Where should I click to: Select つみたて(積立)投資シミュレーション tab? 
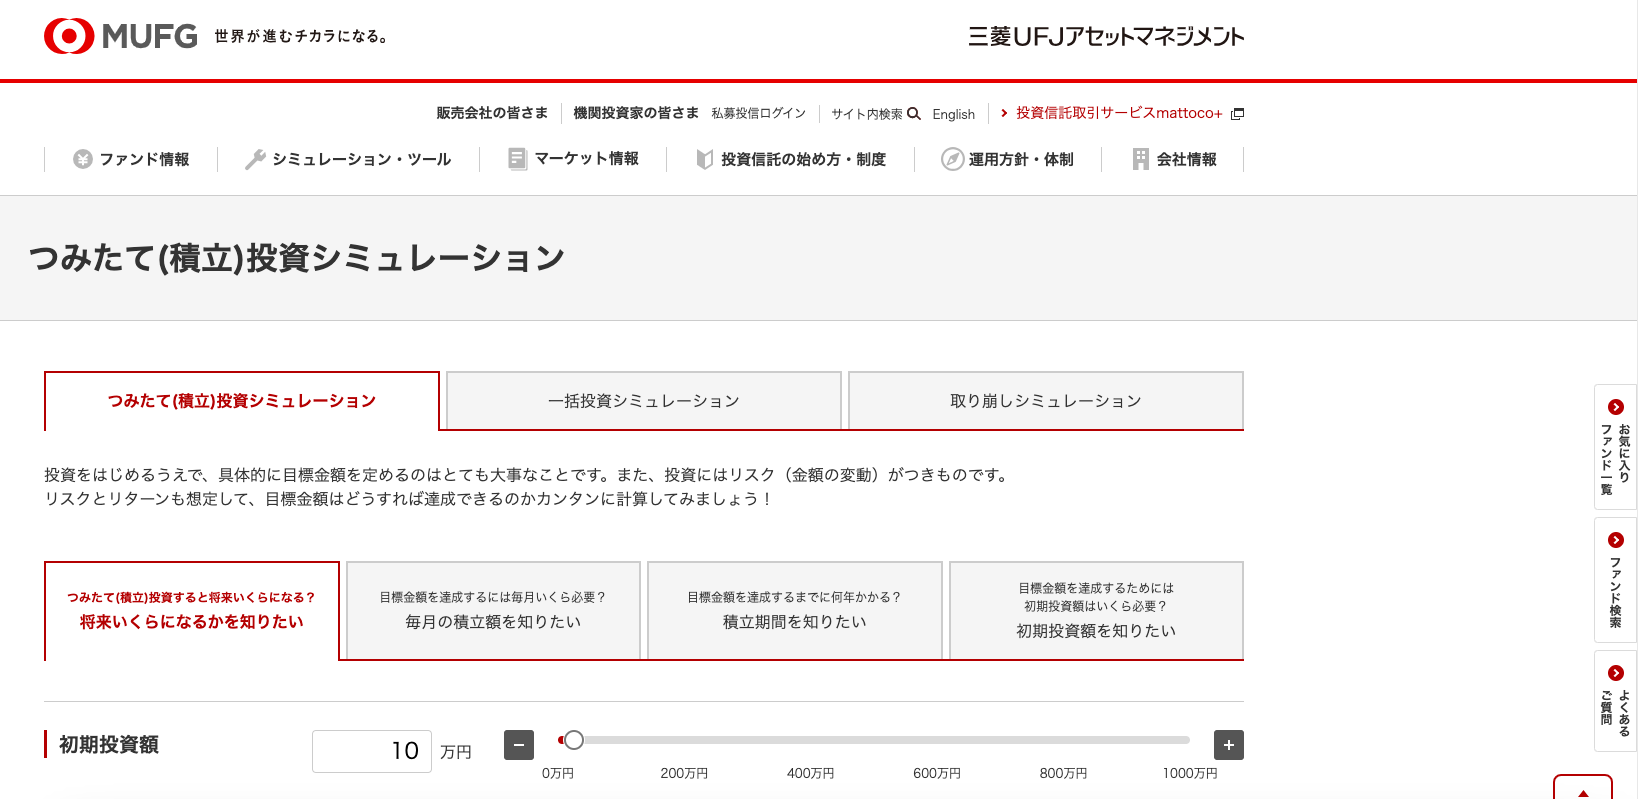click(242, 401)
